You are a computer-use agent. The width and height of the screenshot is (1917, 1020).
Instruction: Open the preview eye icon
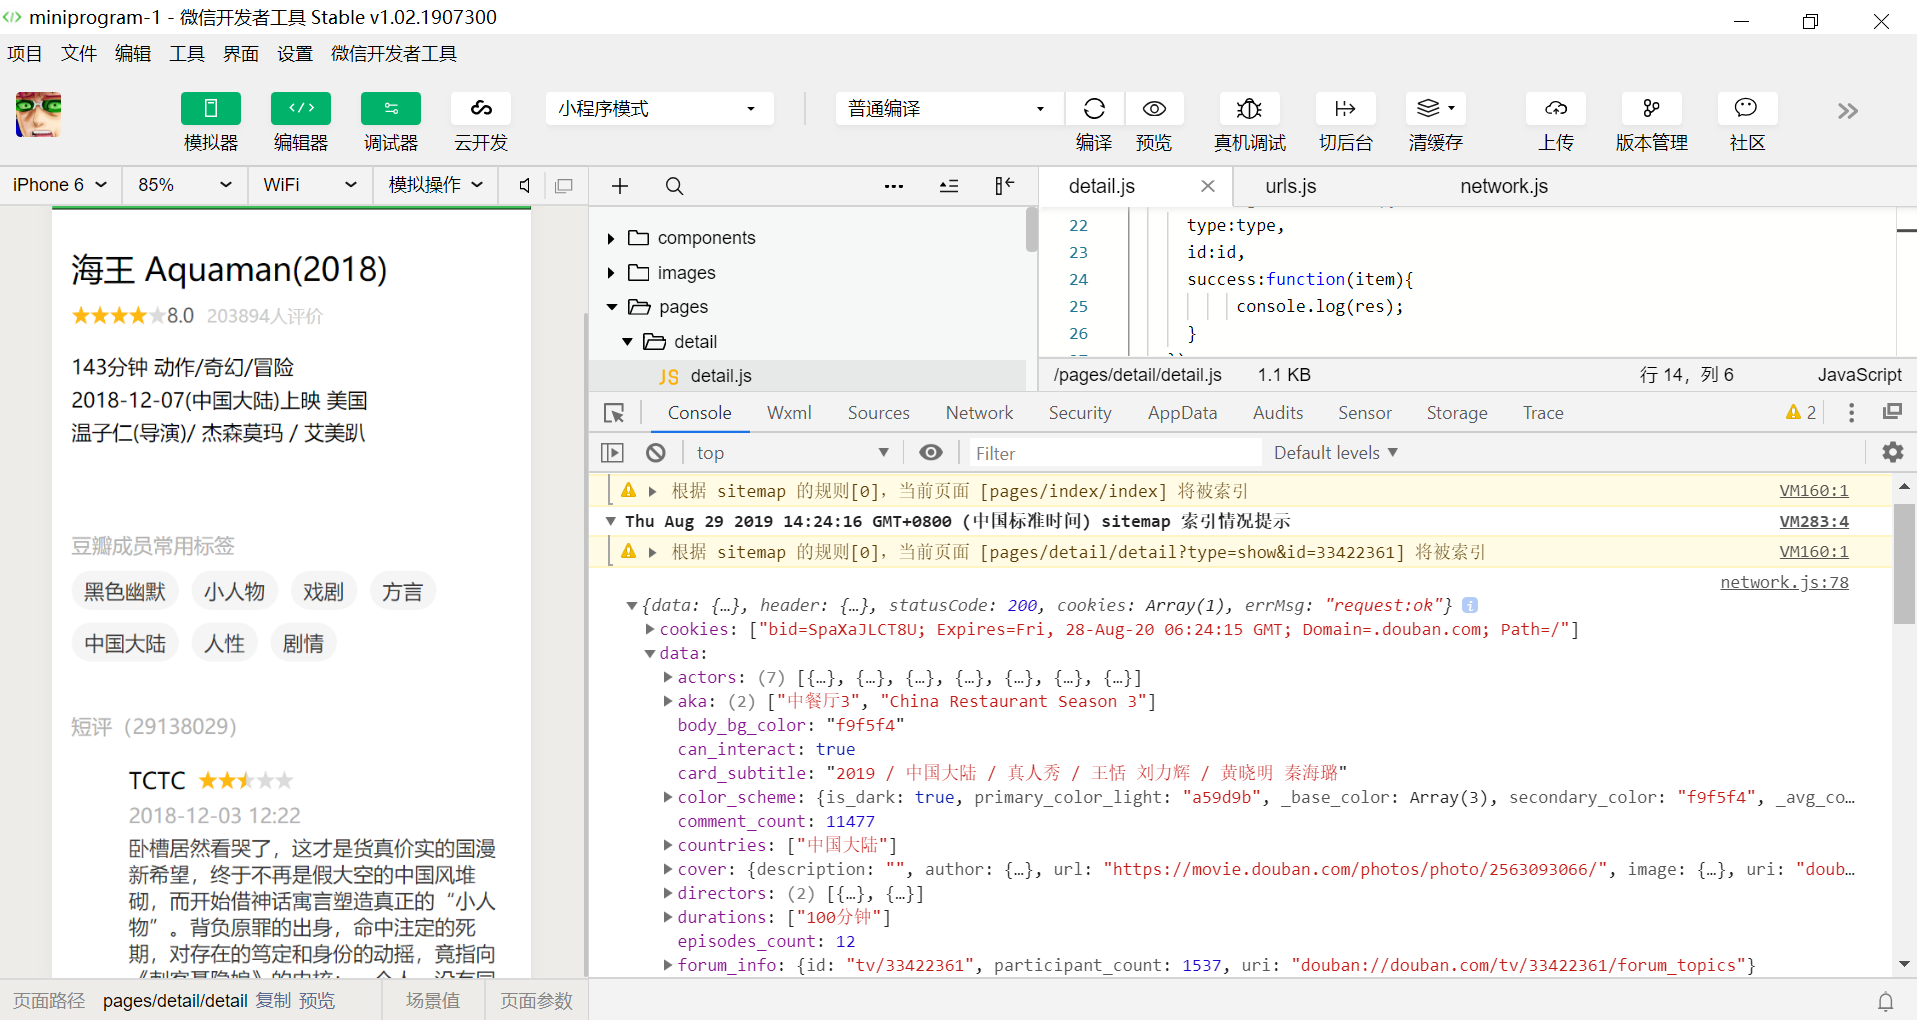click(x=1154, y=109)
